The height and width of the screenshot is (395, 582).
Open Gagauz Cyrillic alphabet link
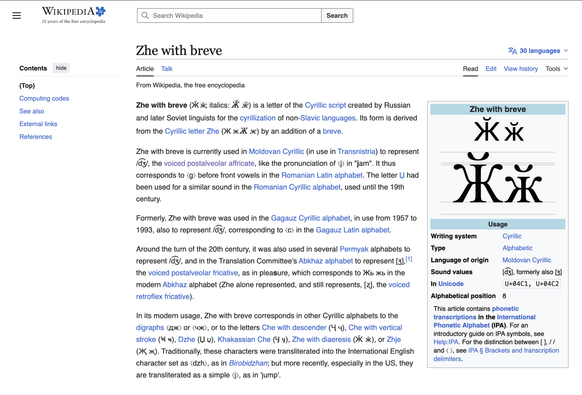tap(310, 218)
